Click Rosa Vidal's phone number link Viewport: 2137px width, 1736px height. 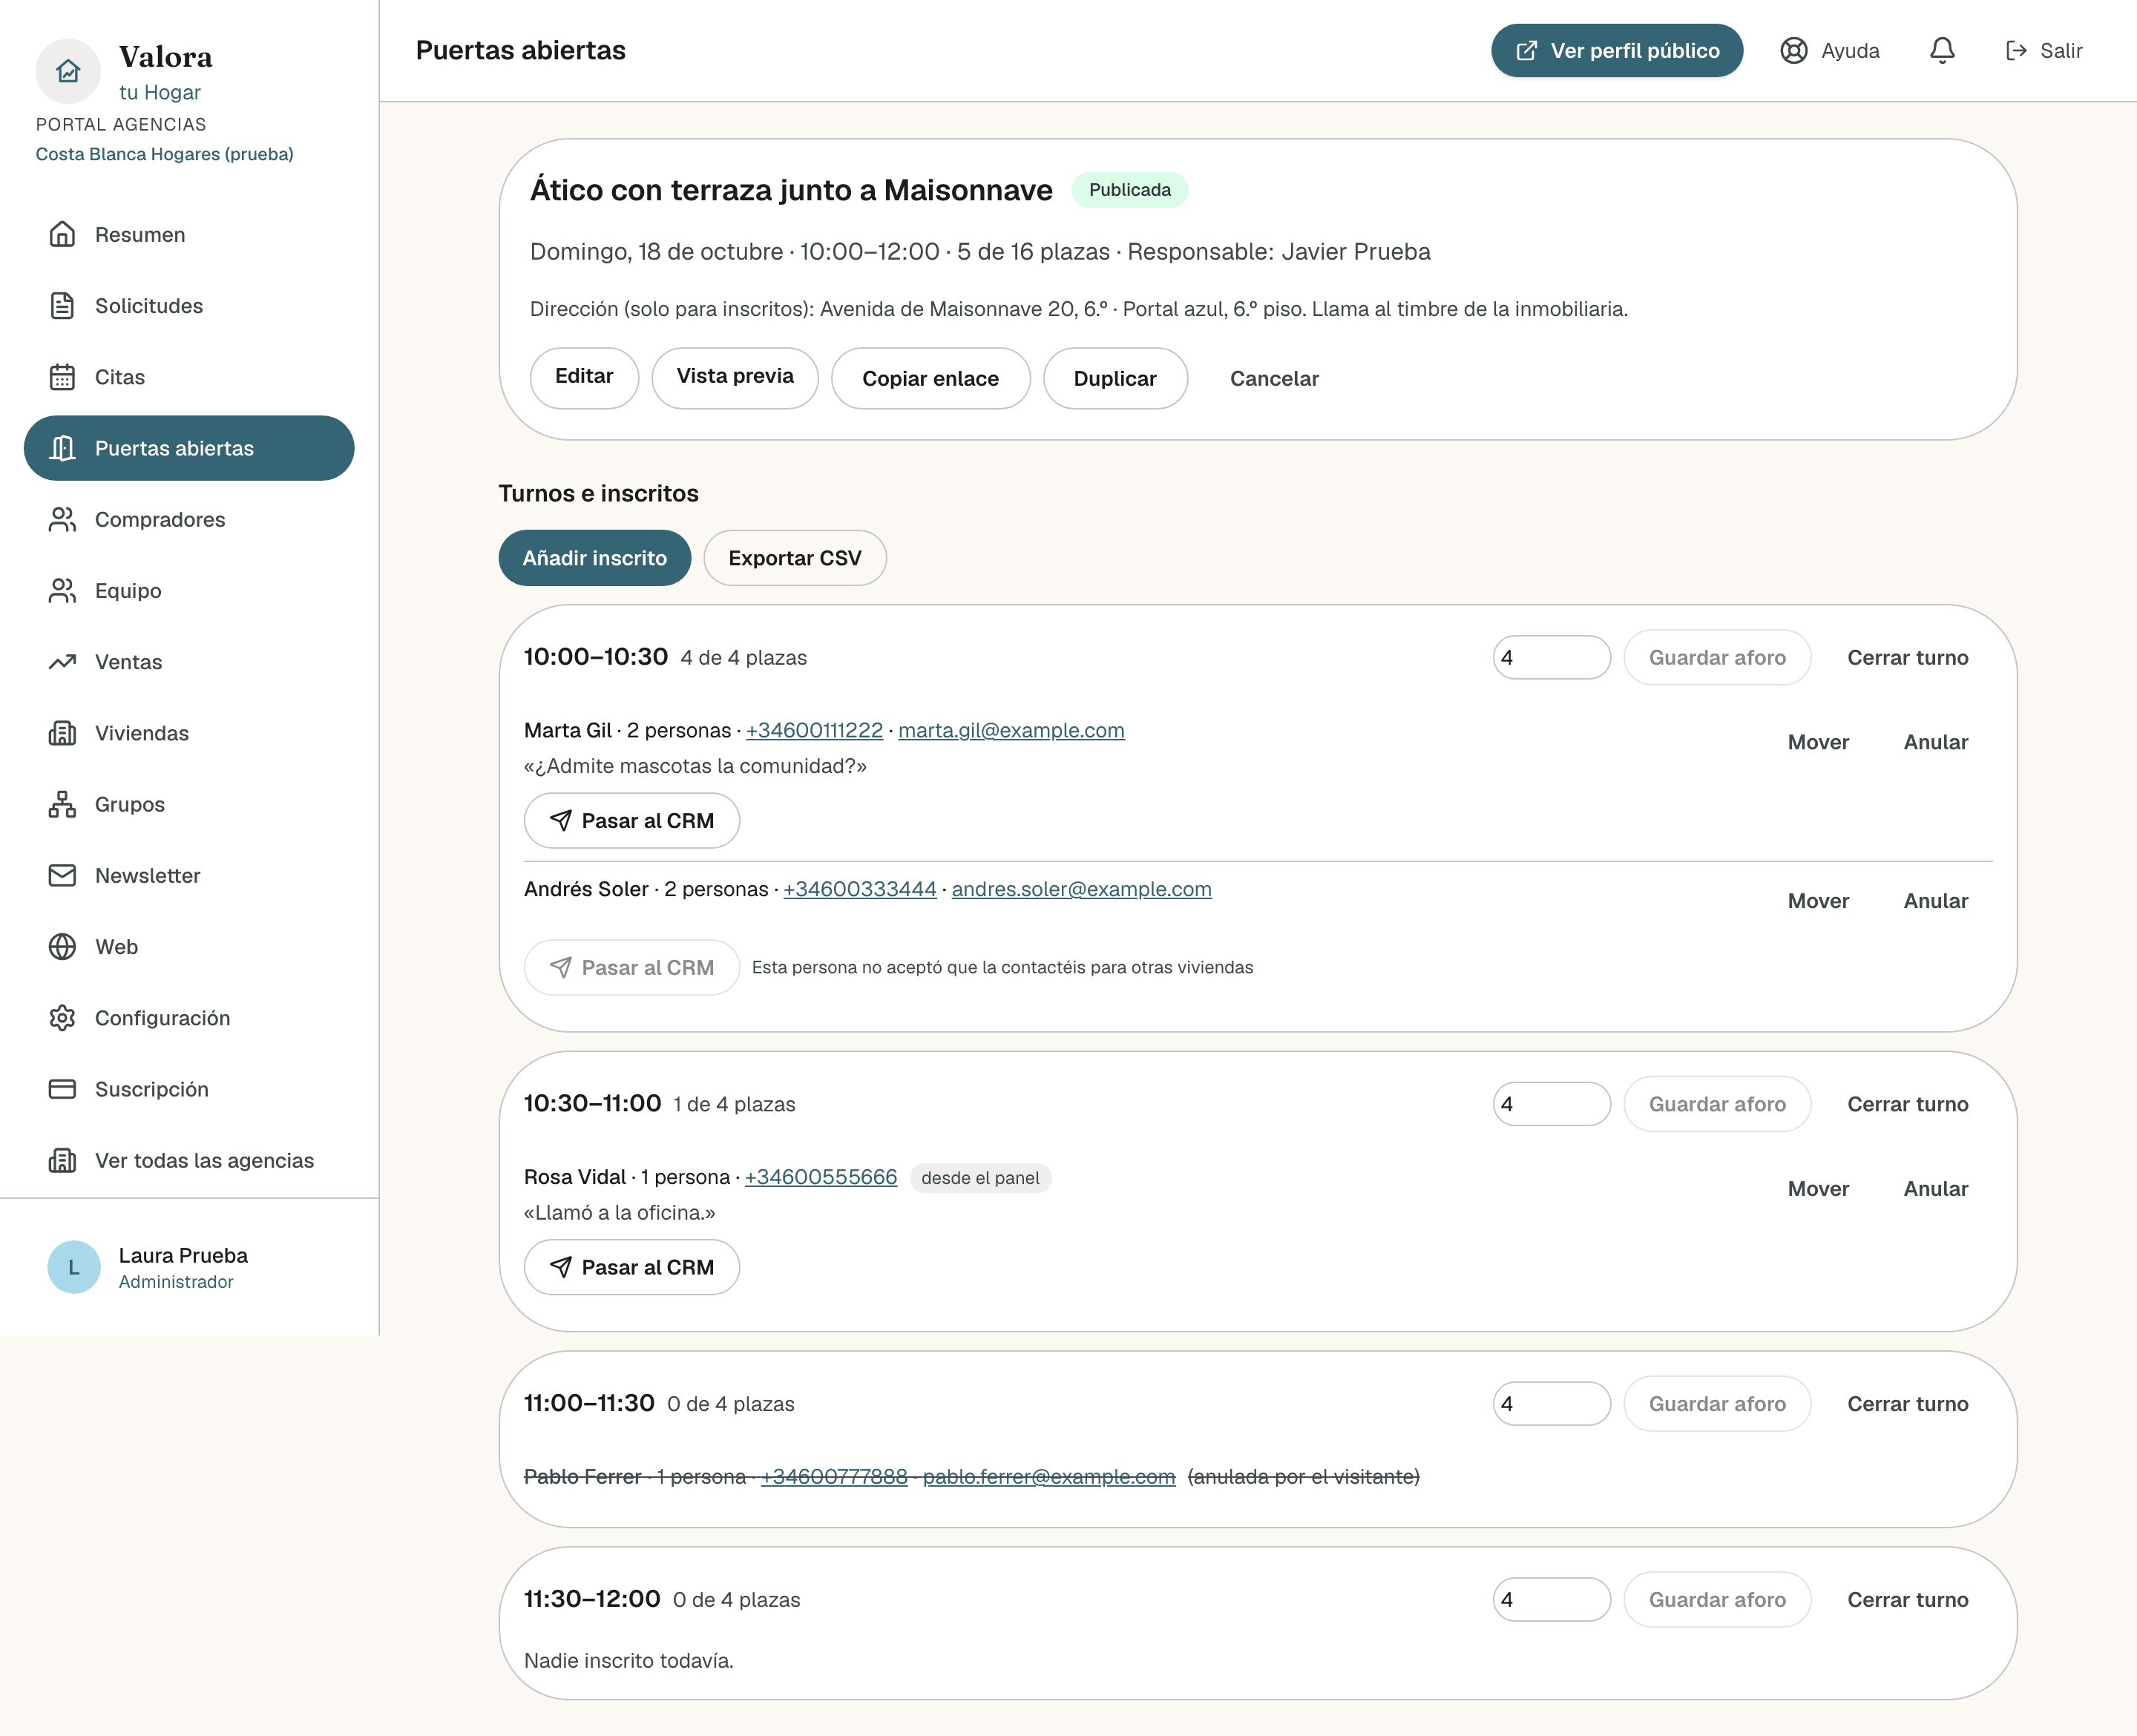(820, 1177)
